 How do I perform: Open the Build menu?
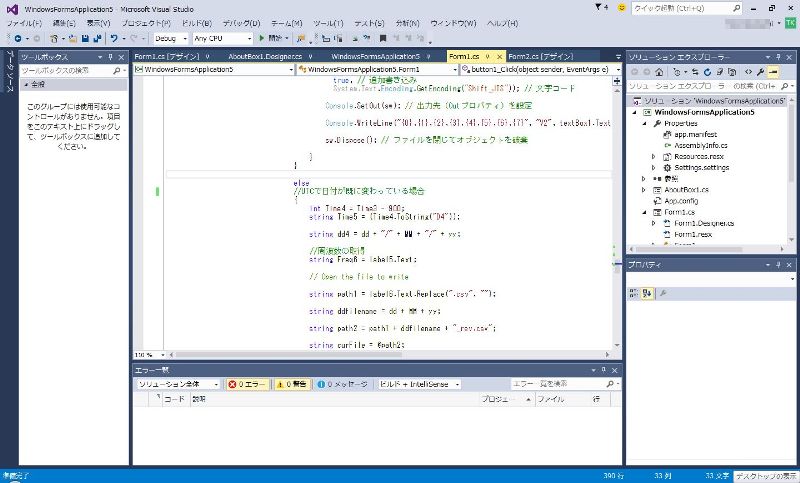[196, 23]
